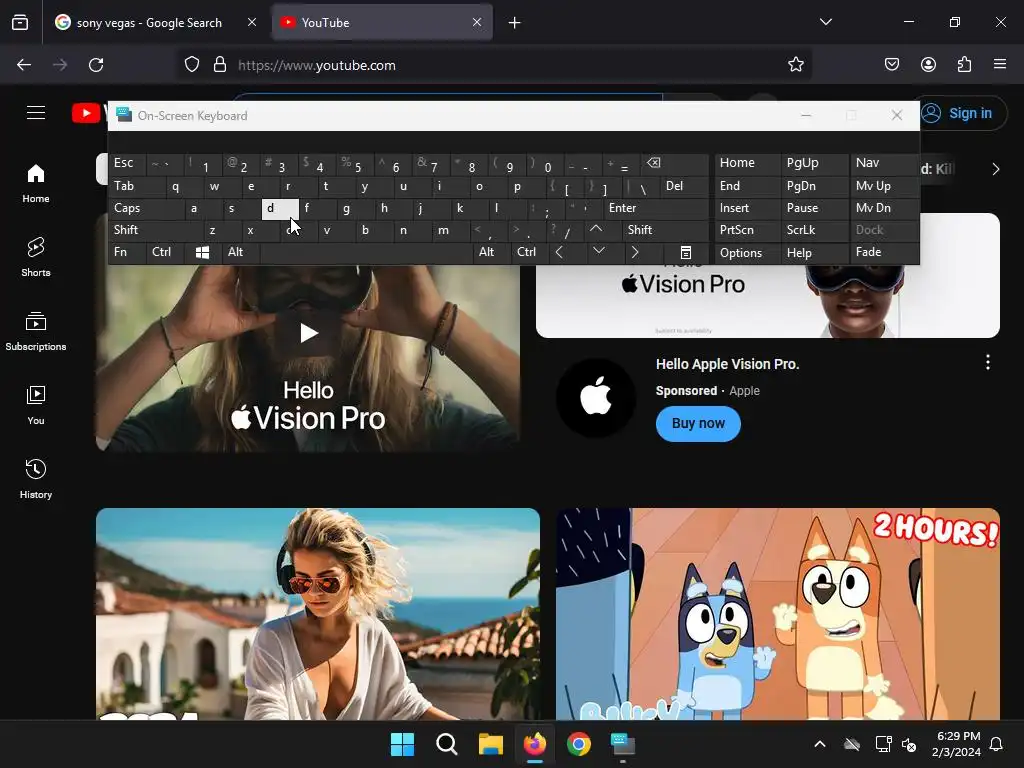Toggle the ScrLk key on keyboard
The height and width of the screenshot is (768, 1024).
point(814,230)
